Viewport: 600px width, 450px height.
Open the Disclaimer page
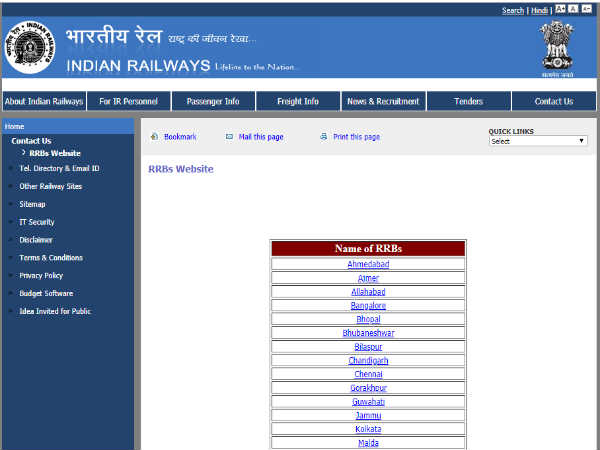(x=36, y=240)
